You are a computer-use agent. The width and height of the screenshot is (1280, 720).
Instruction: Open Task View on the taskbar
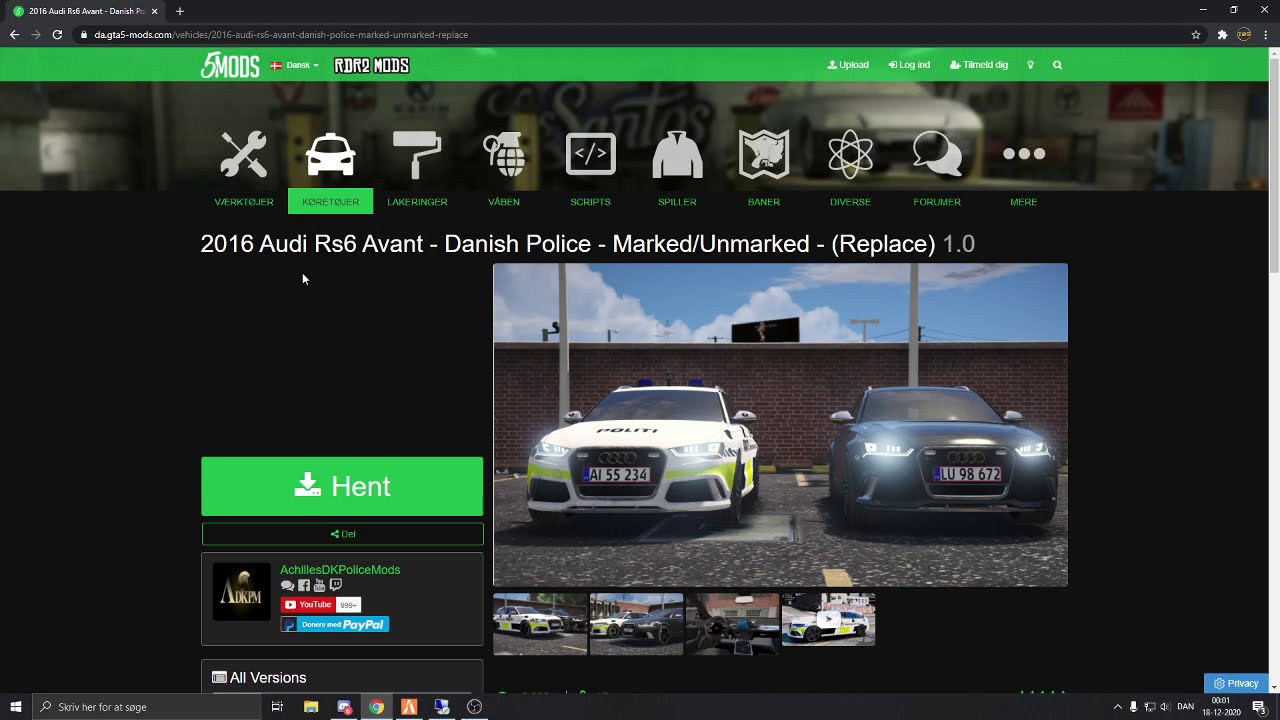click(277, 707)
